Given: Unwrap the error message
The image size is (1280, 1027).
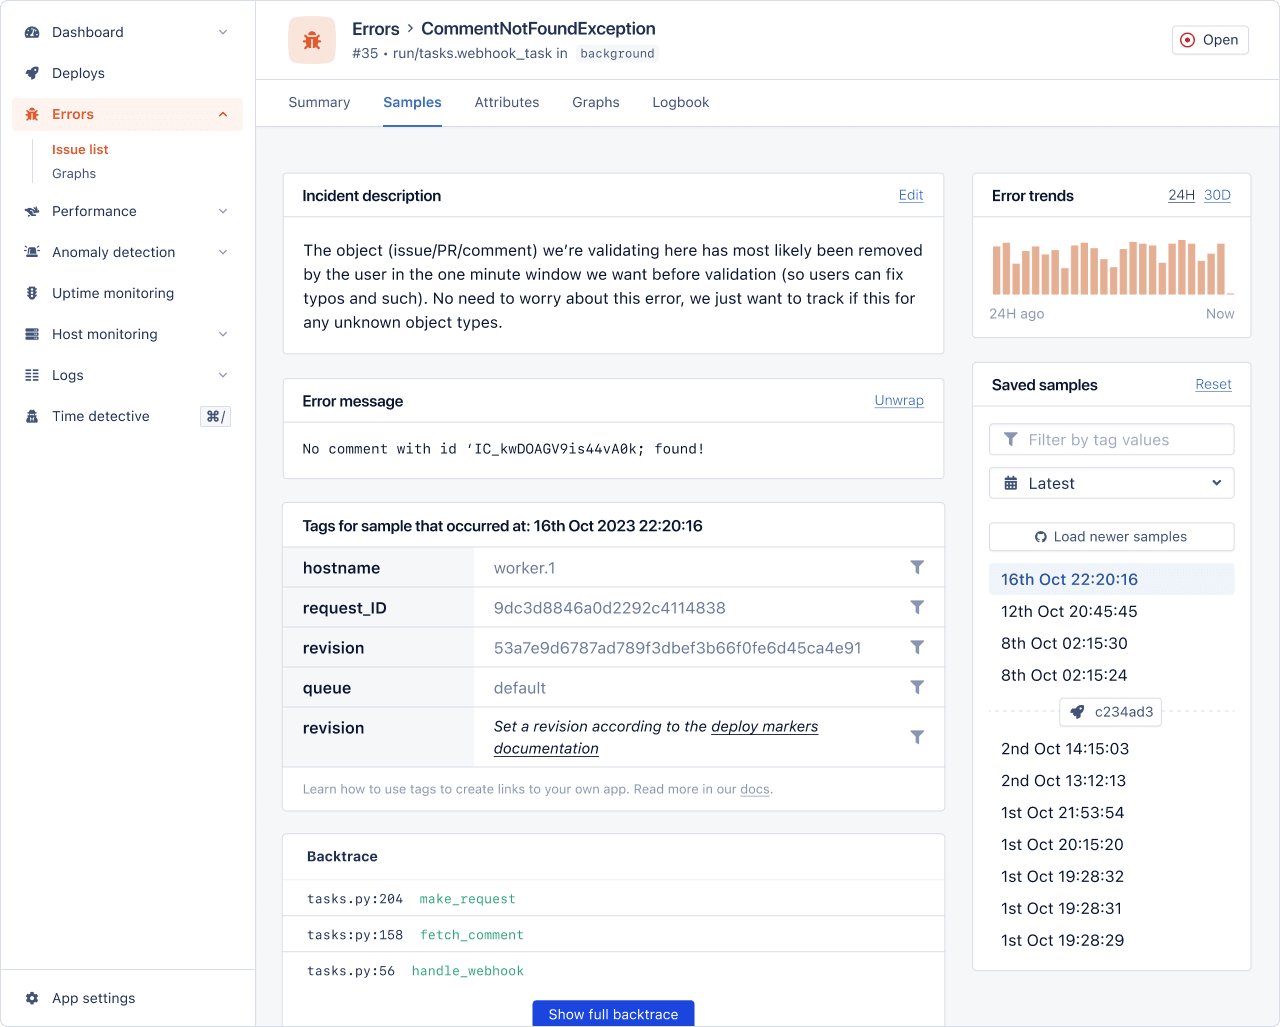Looking at the screenshot, I should pos(899,400).
